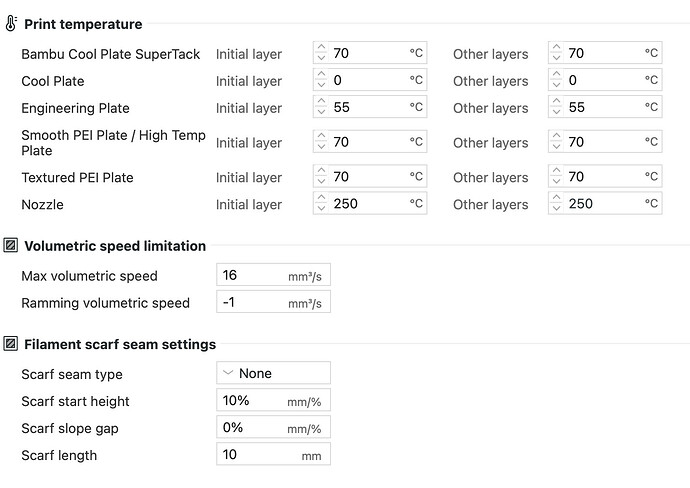The width and height of the screenshot is (690, 488).
Task: Click the Volumetric speed limitation section icon
Action: click(11, 246)
